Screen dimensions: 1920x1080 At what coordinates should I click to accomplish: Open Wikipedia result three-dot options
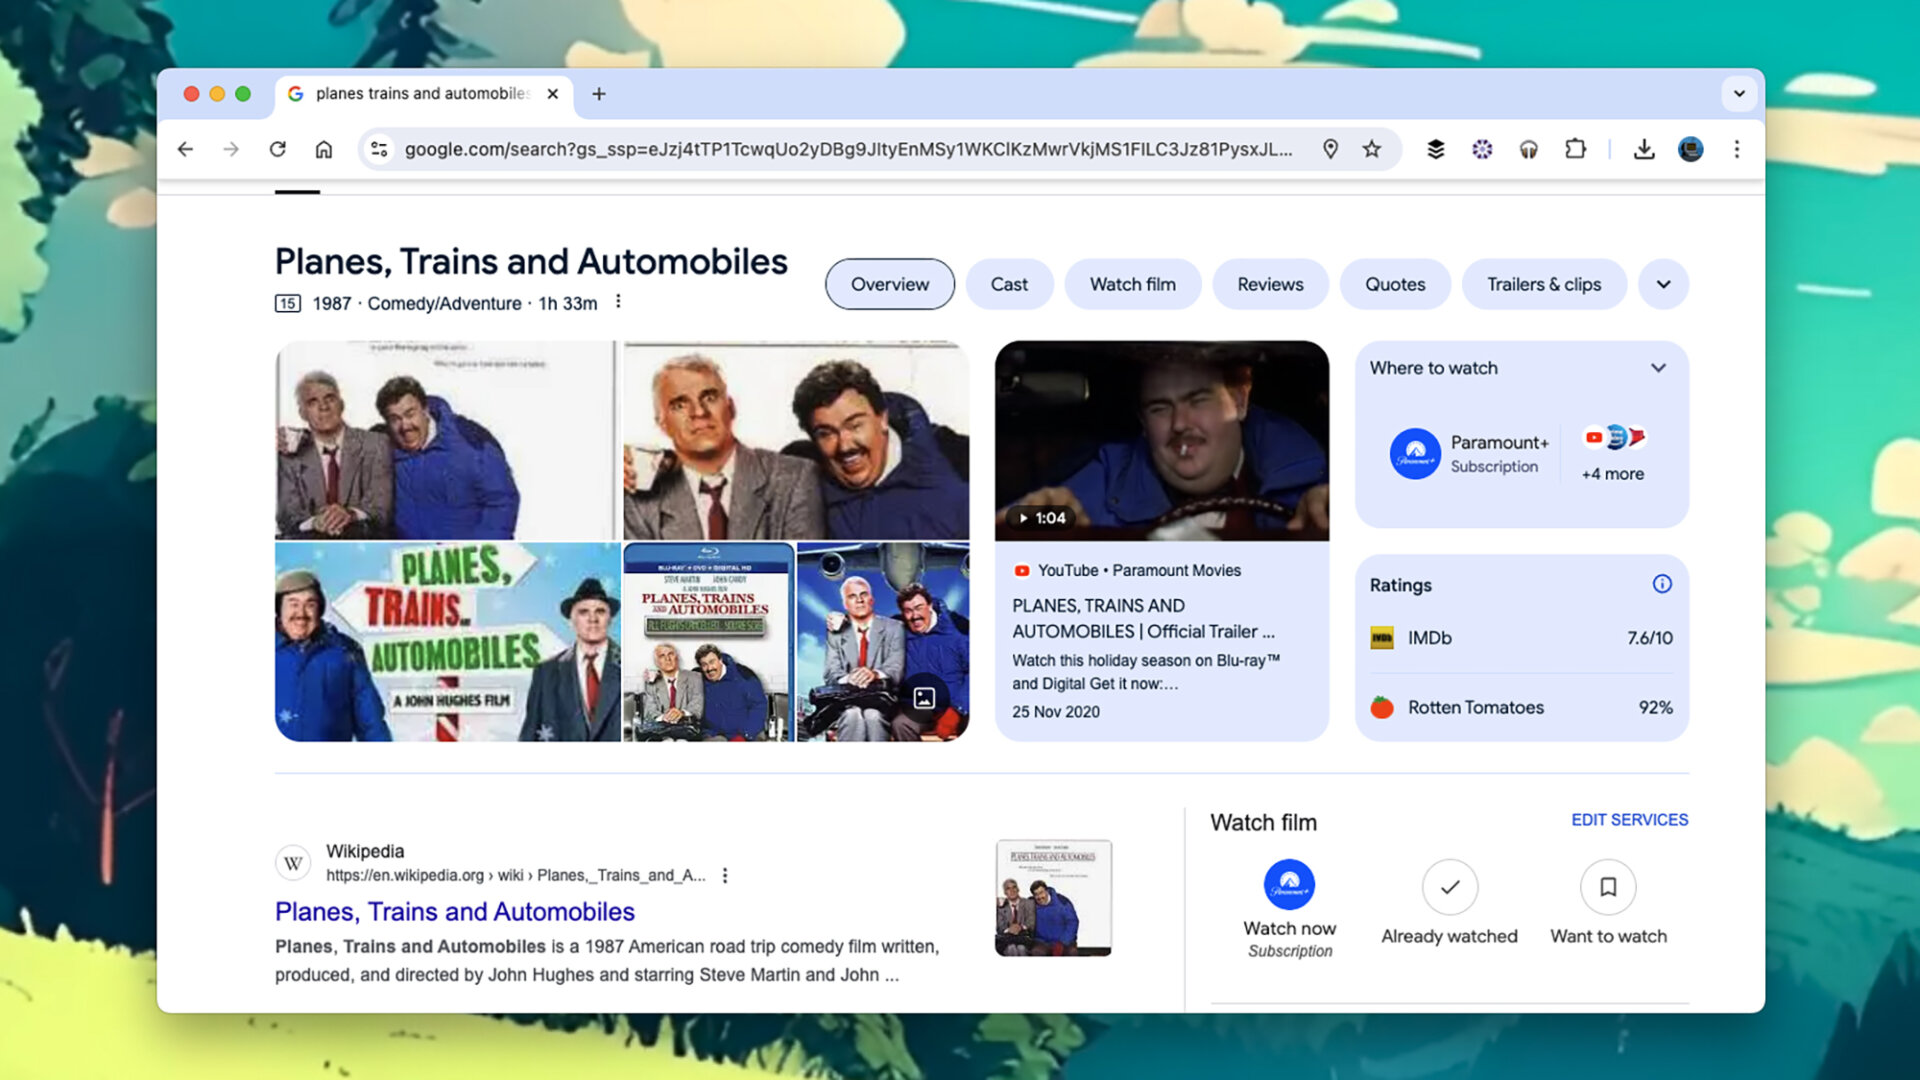pyautogui.click(x=725, y=875)
